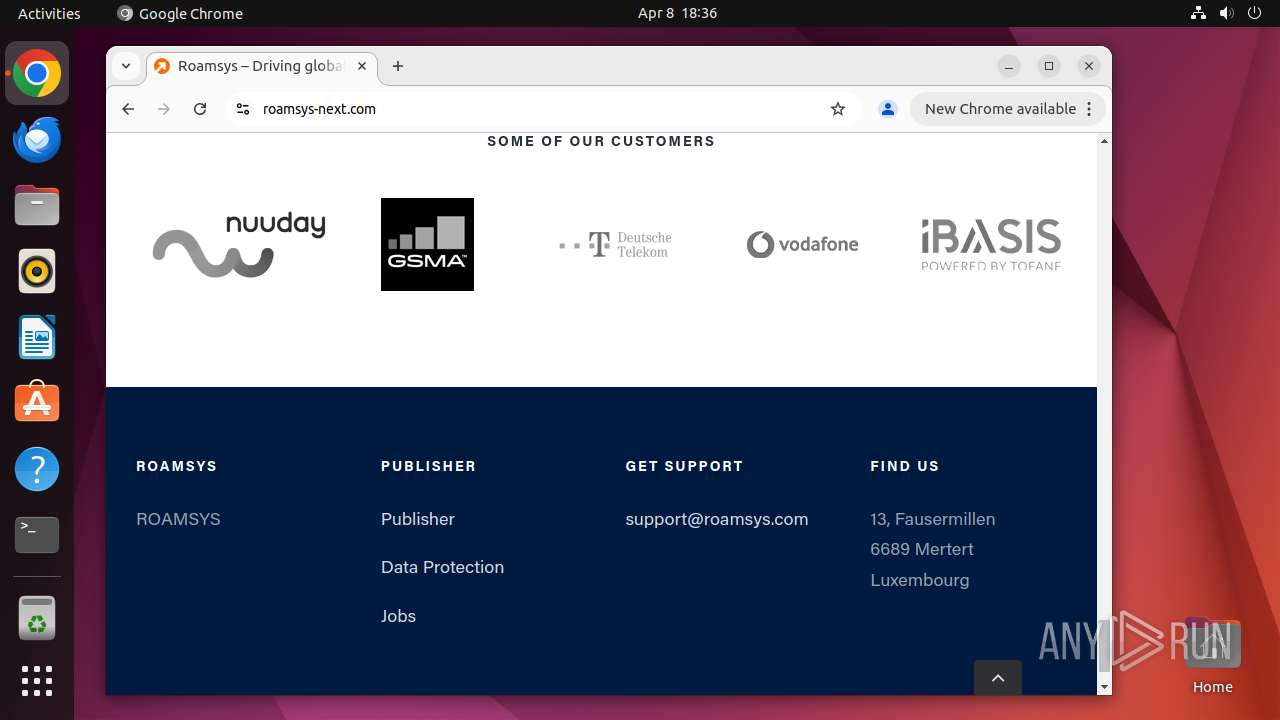Screen dimensions: 1280x720
Task: Minimize the Chrome window
Action: pyautogui.click(x=1009, y=66)
